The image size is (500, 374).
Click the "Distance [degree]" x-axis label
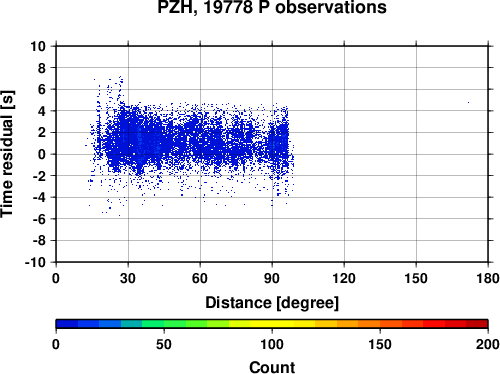click(272, 303)
